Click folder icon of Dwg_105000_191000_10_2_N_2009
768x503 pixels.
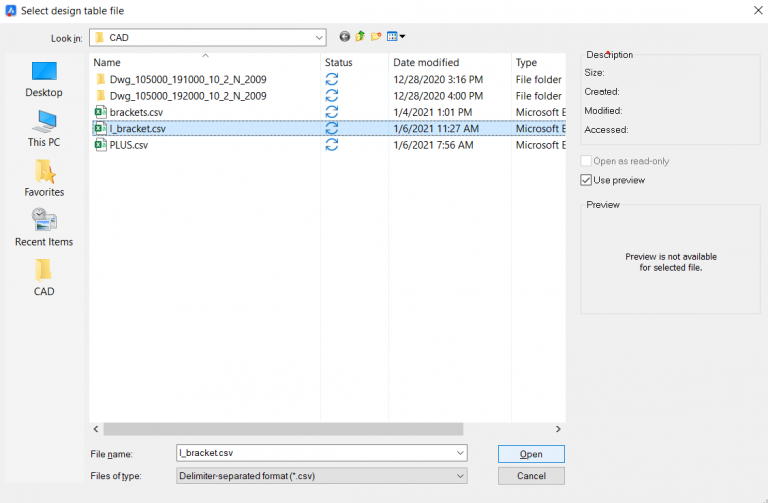coord(100,79)
